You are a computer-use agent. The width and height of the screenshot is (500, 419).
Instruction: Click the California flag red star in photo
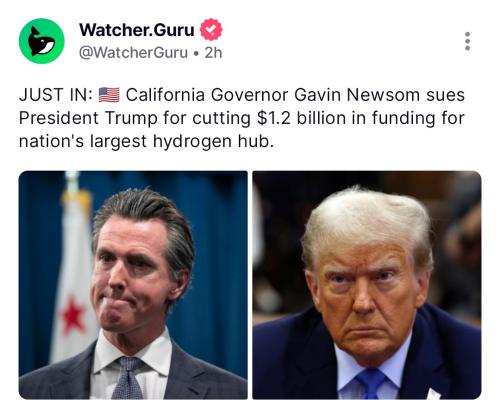point(72,314)
